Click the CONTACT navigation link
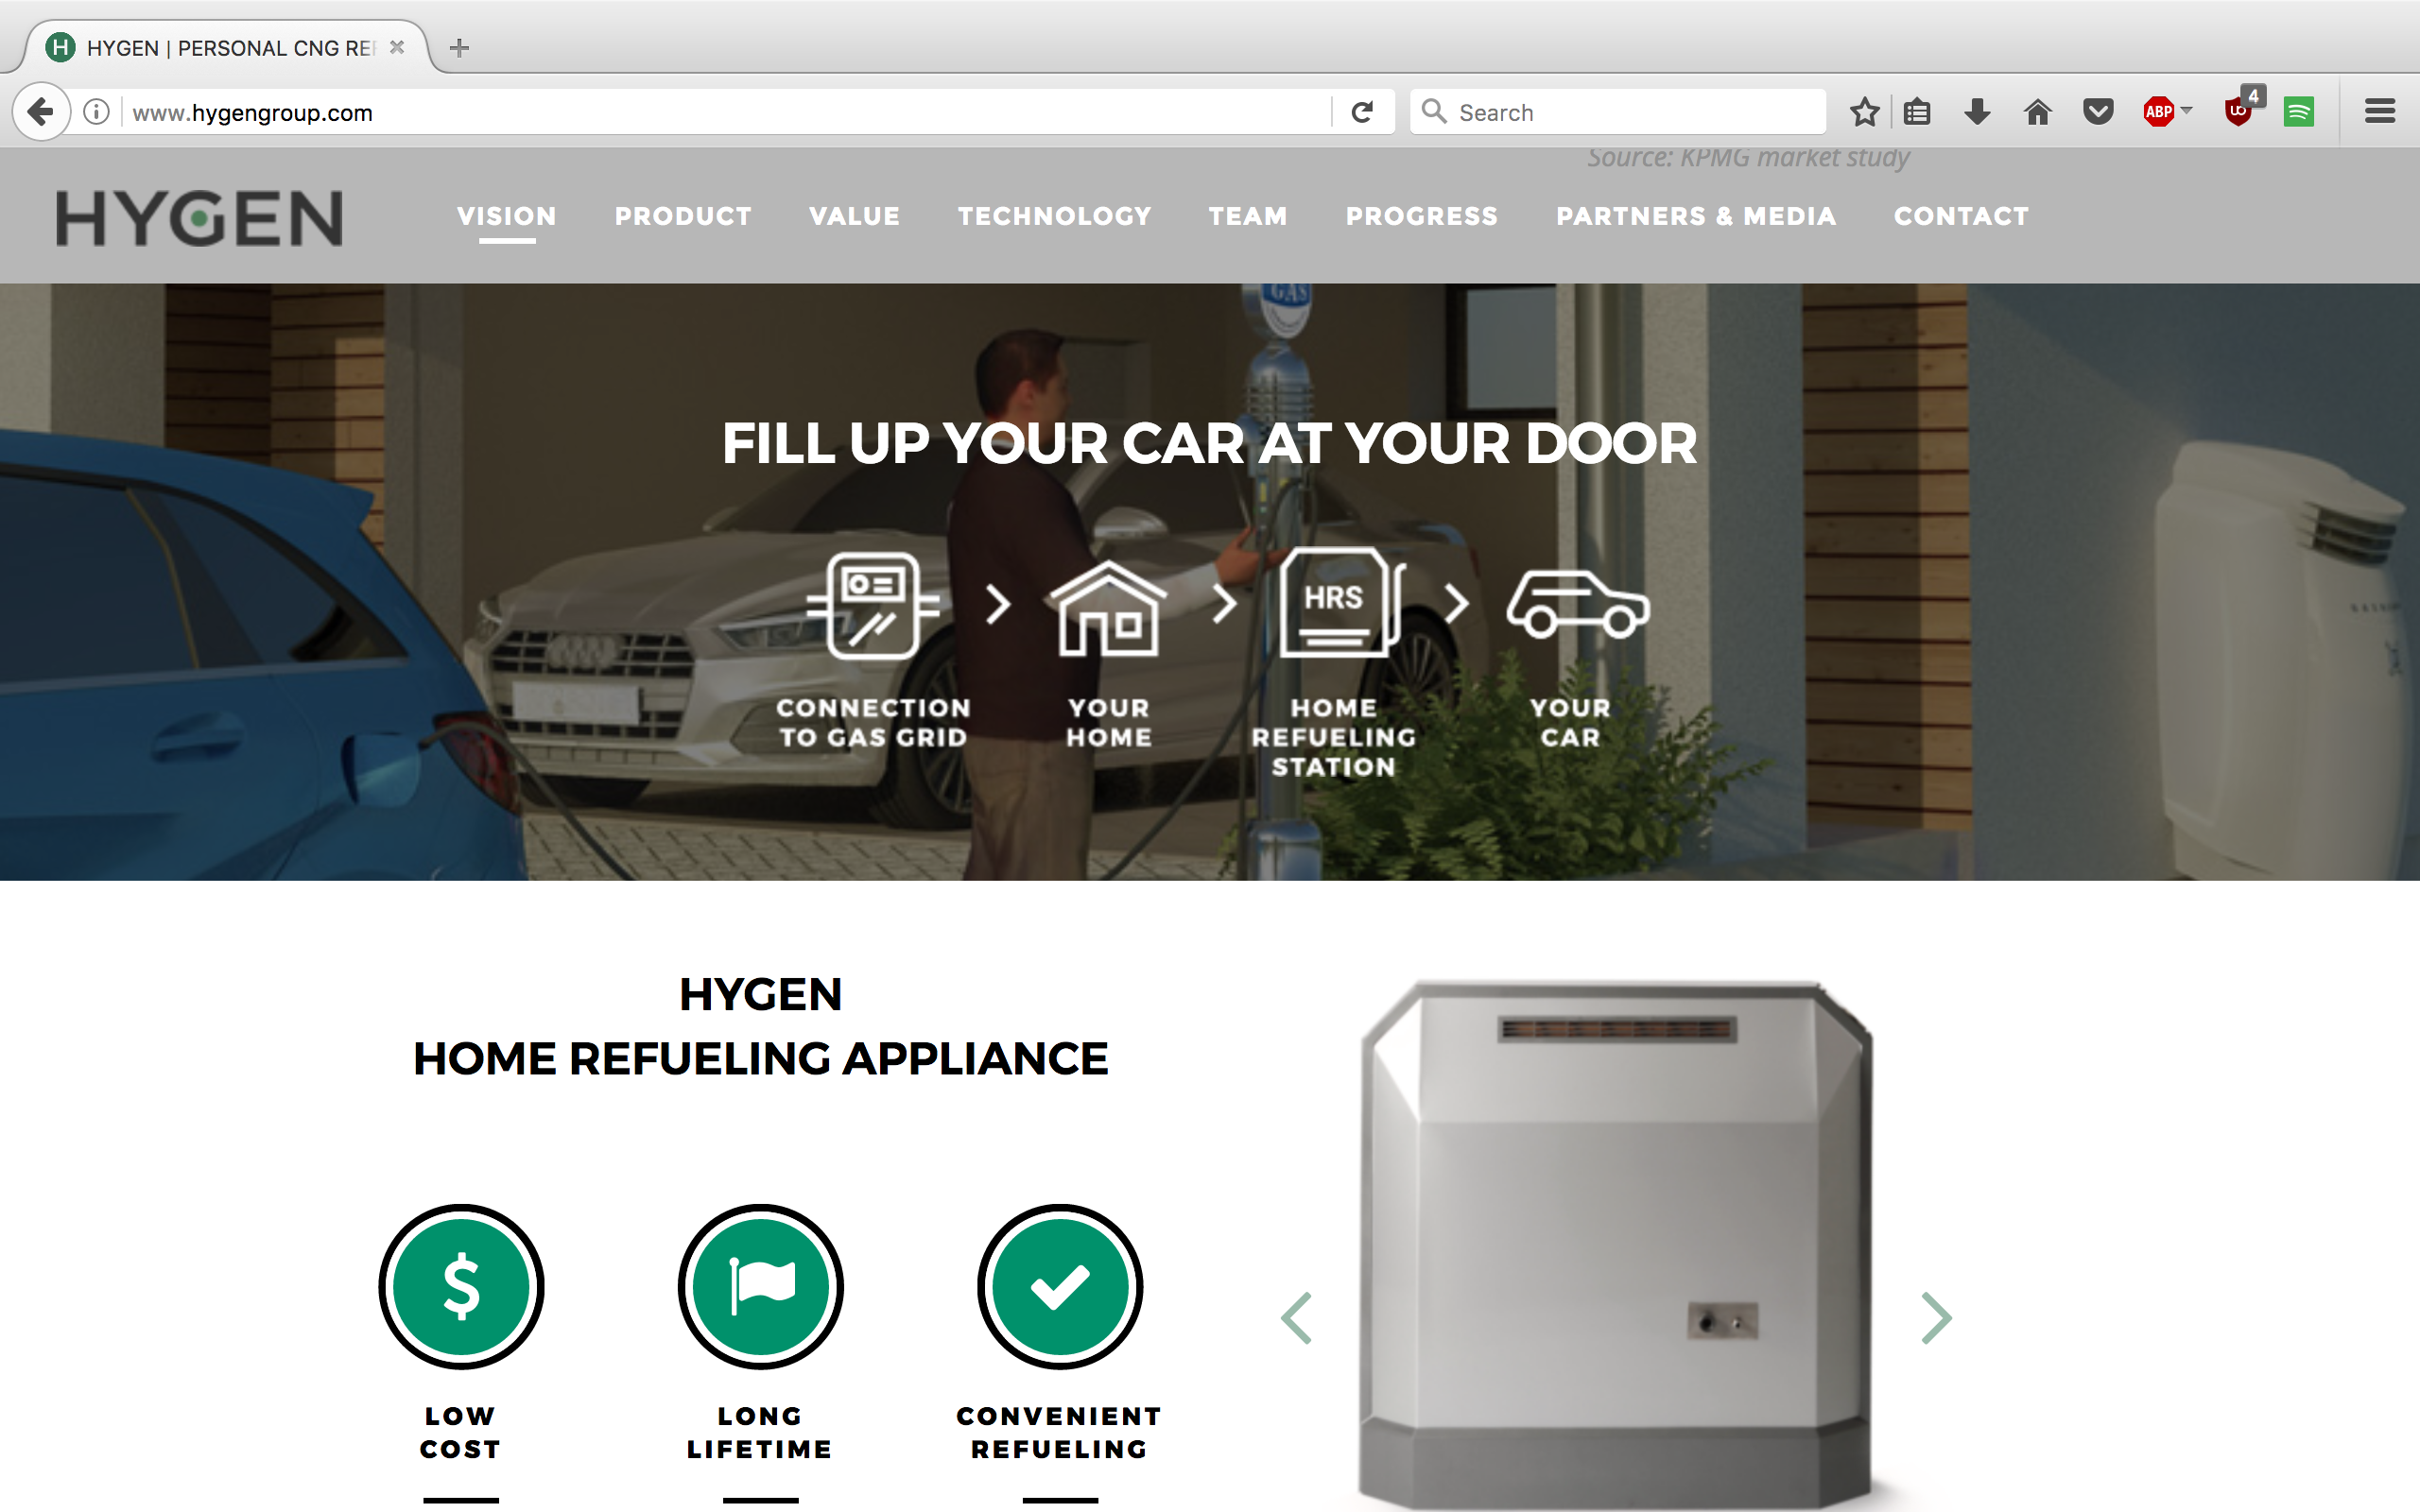The image size is (2420, 1512). (x=1962, y=216)
